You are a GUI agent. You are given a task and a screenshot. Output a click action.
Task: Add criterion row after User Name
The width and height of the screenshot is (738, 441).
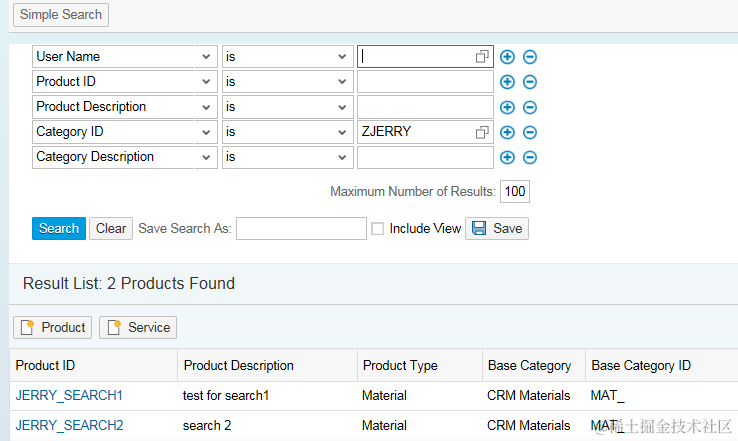pos(507,57)
